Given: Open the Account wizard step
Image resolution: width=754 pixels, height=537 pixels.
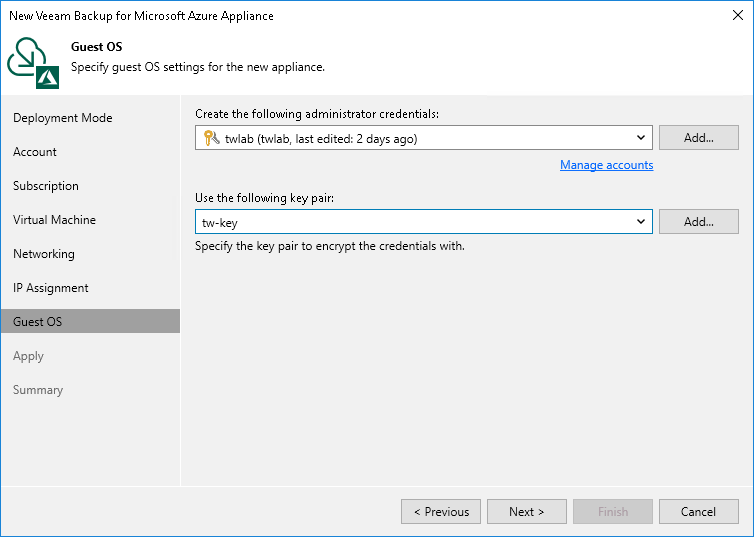Looking at the screenshot, I should click(x=35, y=152).
